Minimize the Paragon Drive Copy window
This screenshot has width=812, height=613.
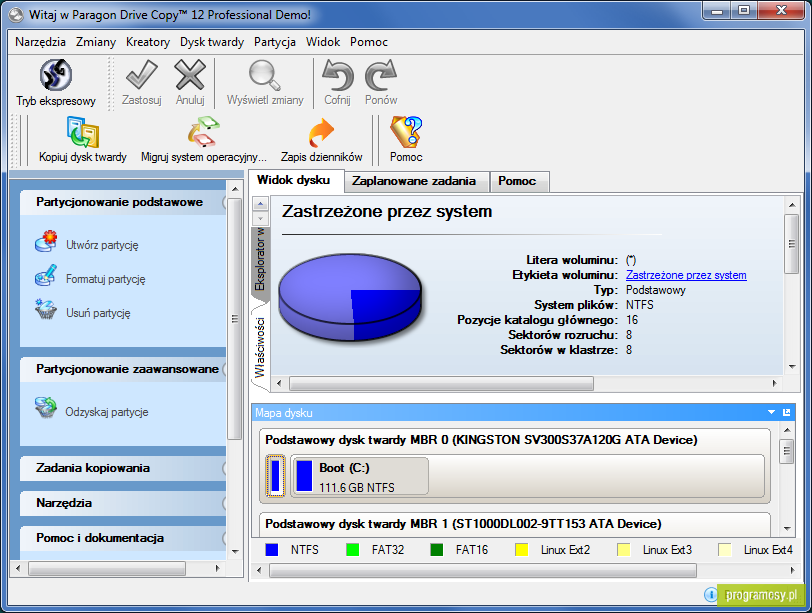pyautogui.click(x=717, y=11)
